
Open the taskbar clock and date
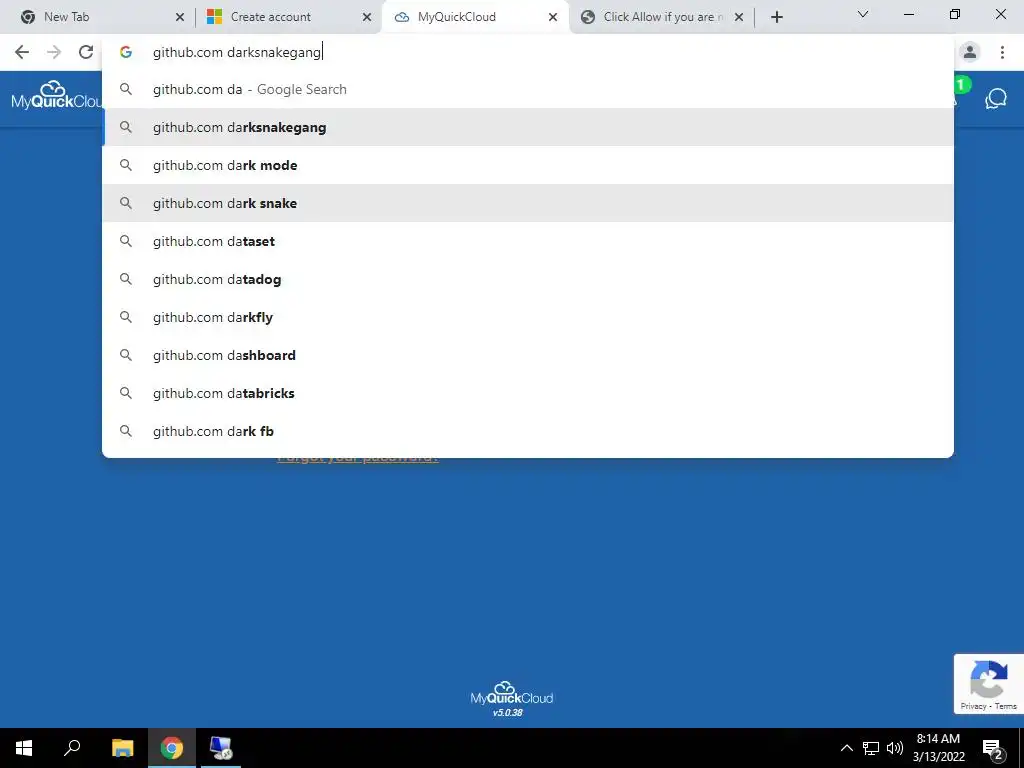coord(938,748)
